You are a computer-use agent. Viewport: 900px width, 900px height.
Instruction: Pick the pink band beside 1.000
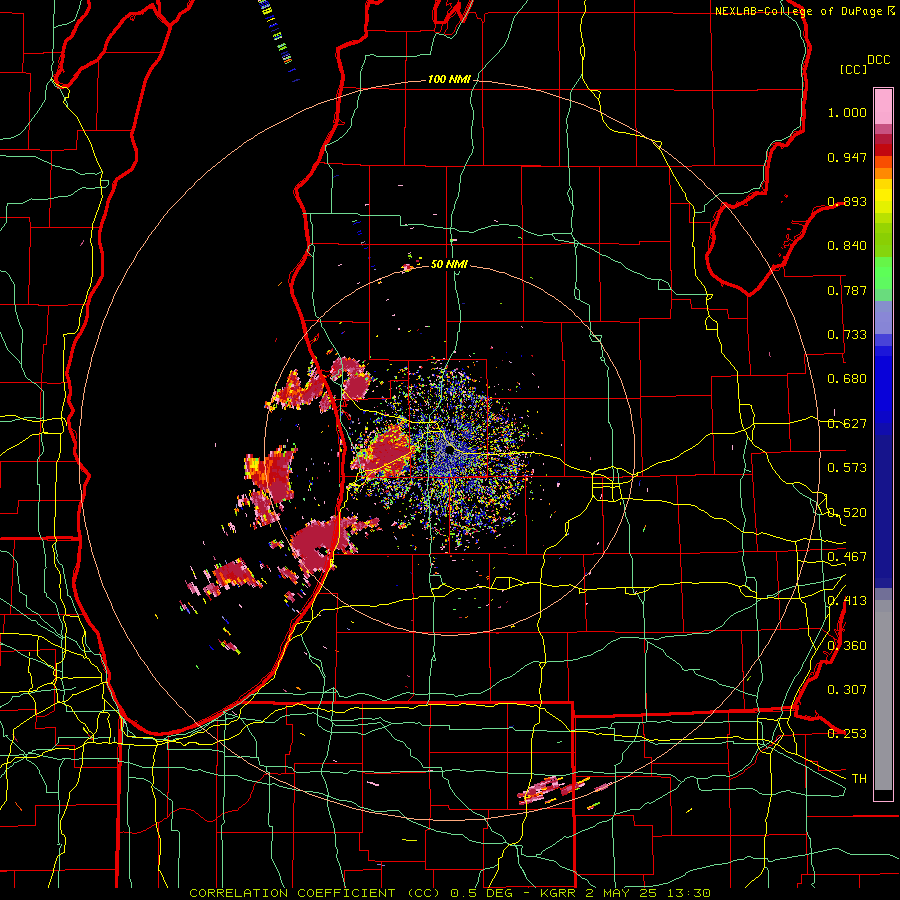883,107
